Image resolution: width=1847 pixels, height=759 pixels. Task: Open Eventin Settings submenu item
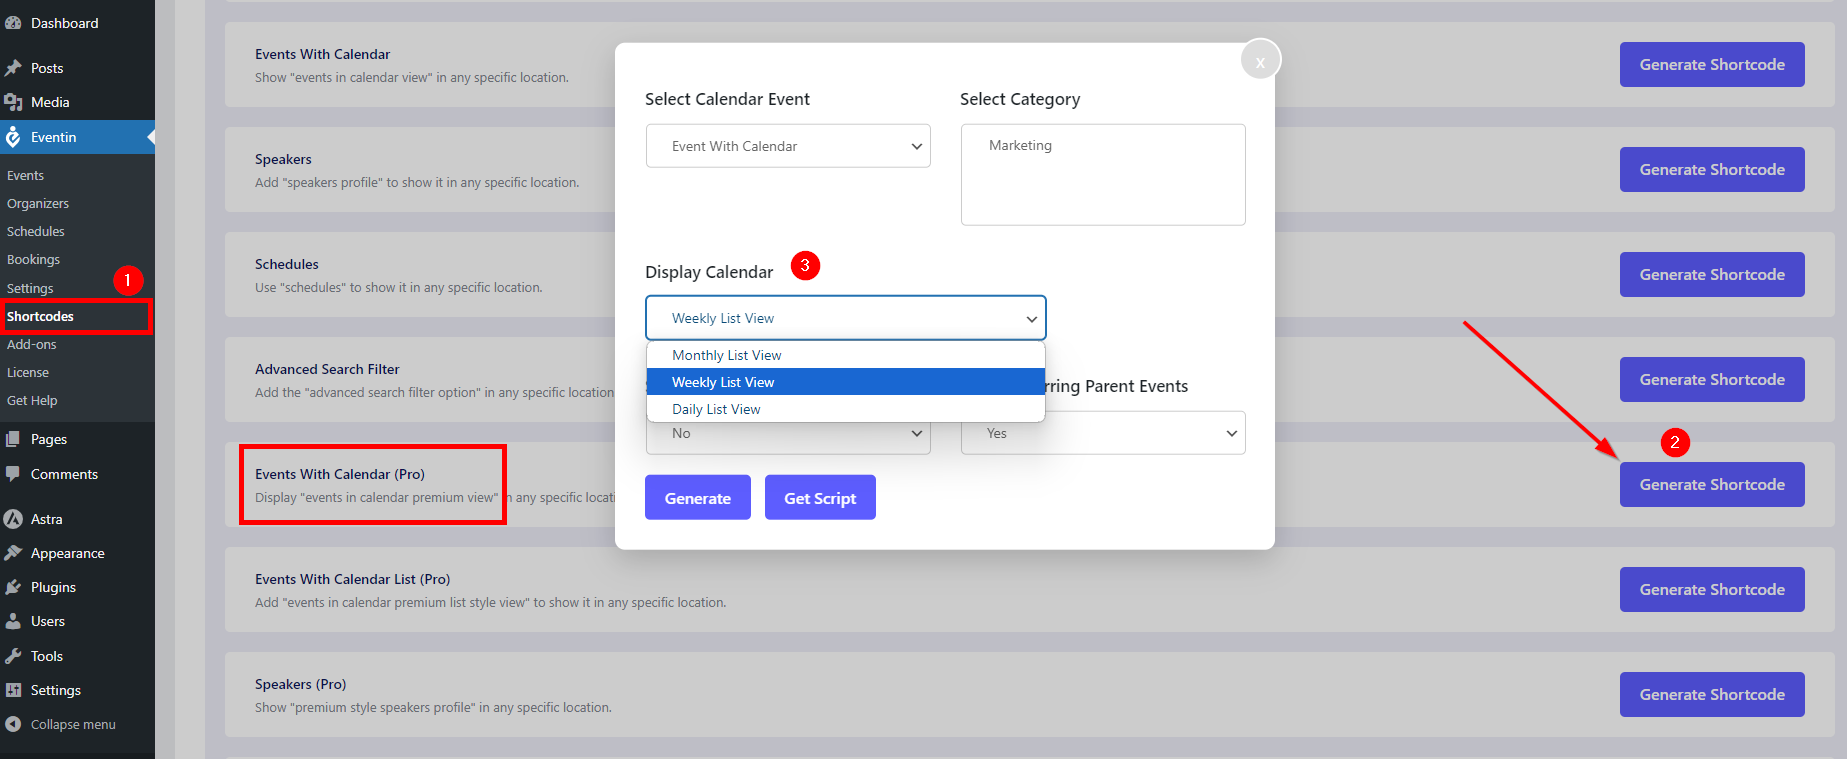[30, 288]
